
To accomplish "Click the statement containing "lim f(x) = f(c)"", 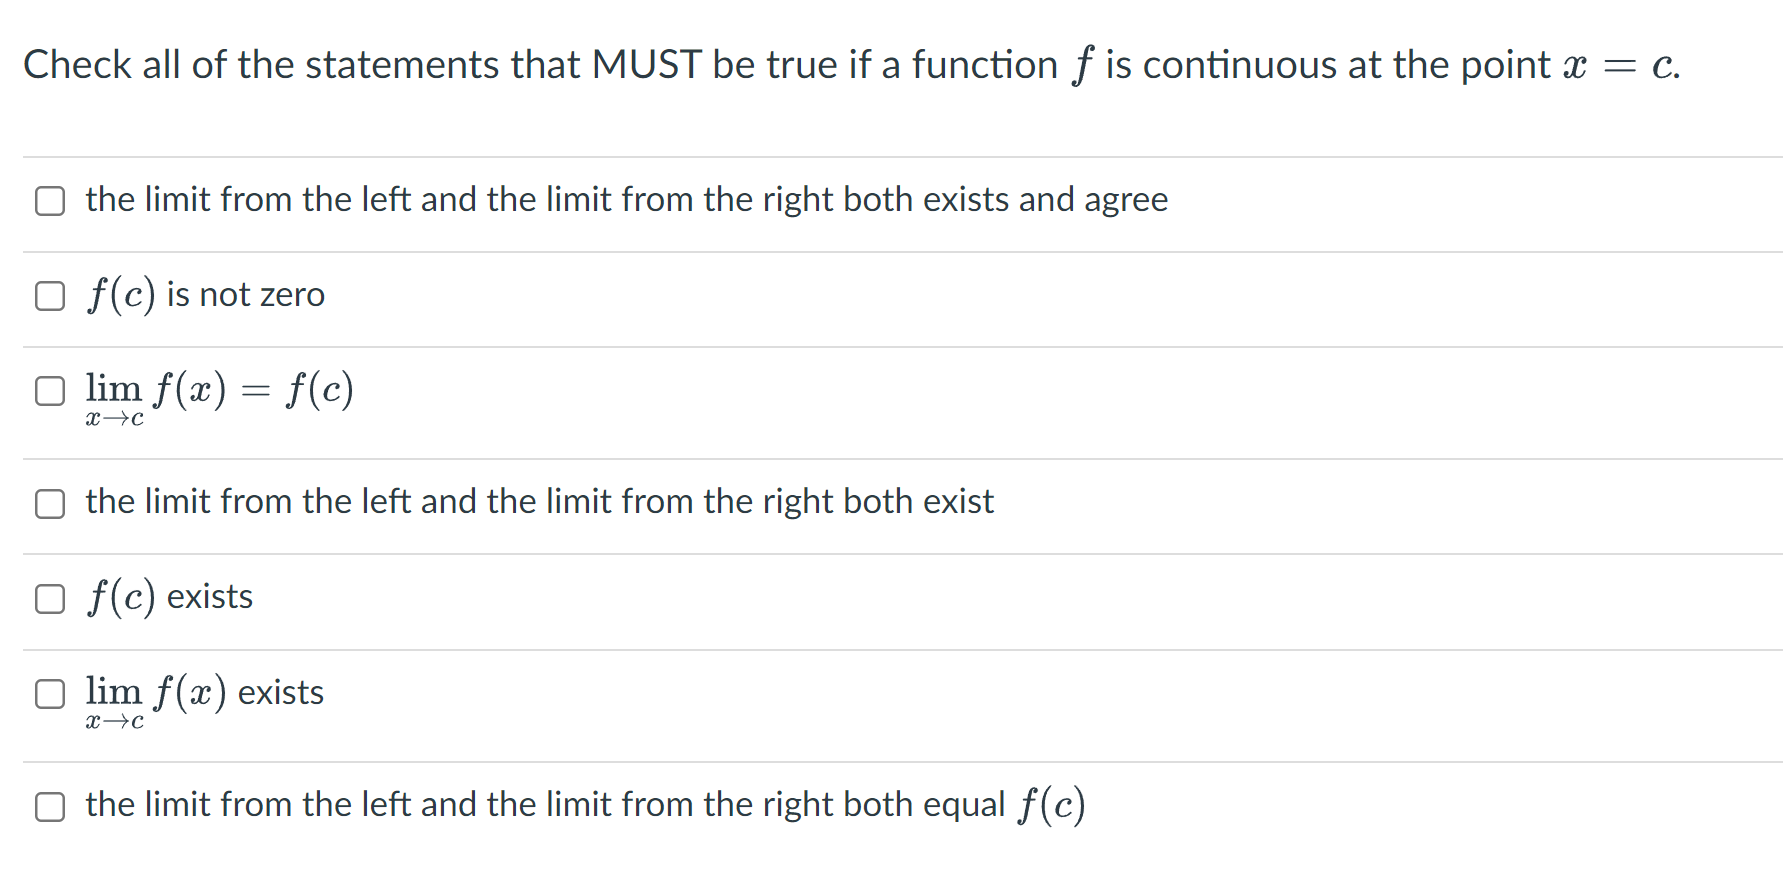I will 220,391.
